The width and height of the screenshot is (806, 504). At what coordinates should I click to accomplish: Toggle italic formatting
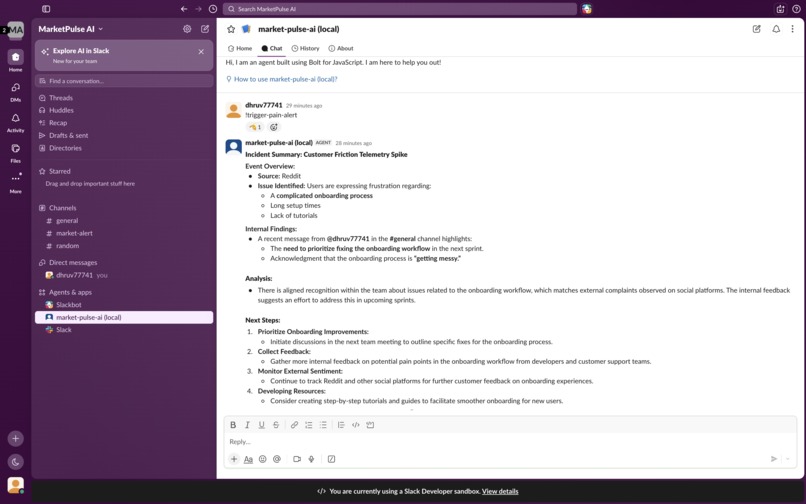(247, 425)
